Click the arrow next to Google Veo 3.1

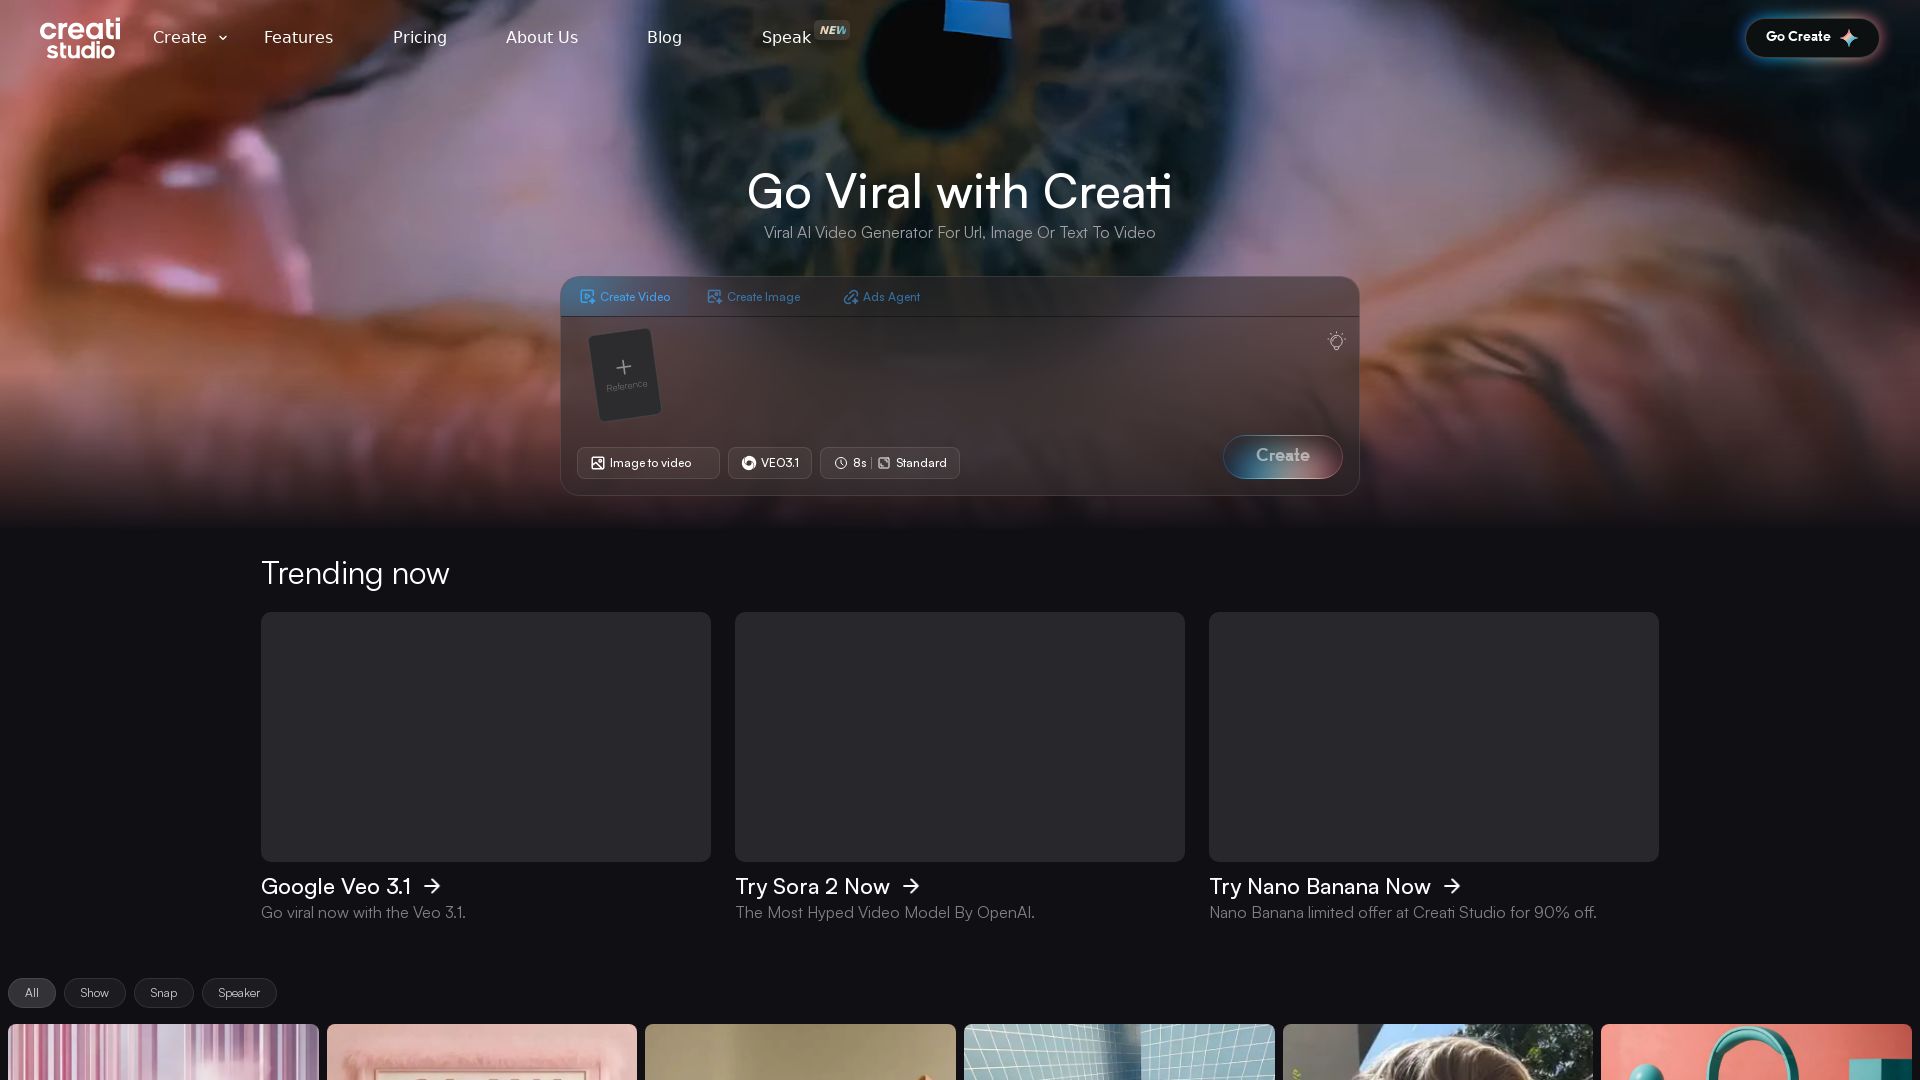[x=432, y=887]
